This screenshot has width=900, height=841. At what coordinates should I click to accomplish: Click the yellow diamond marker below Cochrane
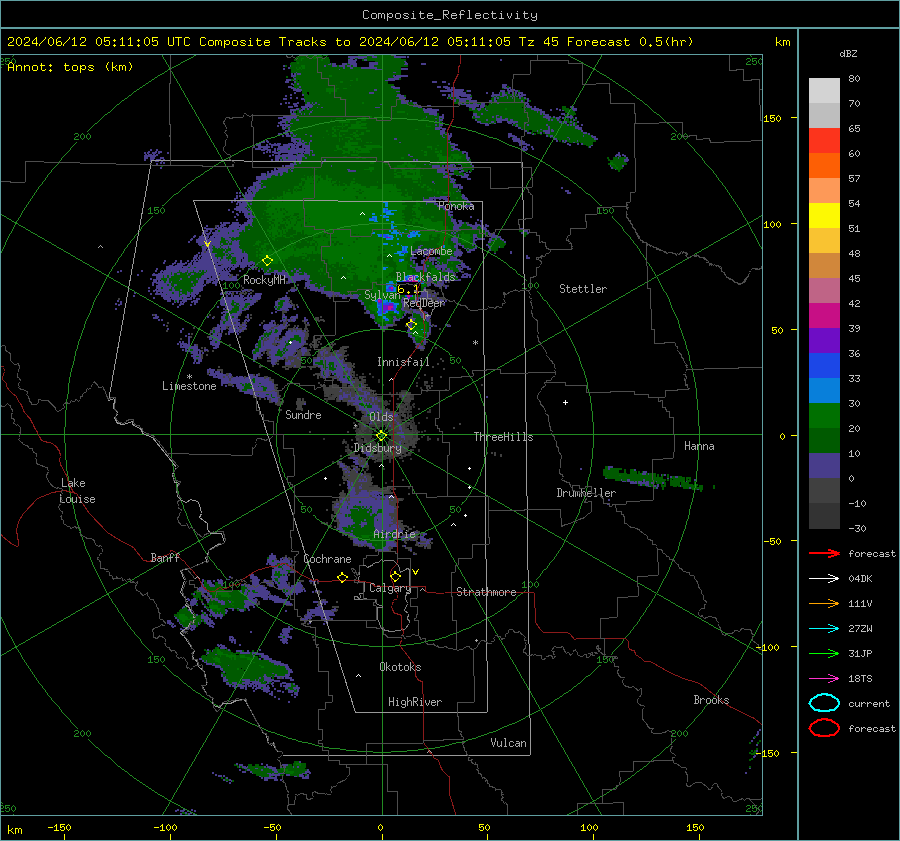coord(342,578)
